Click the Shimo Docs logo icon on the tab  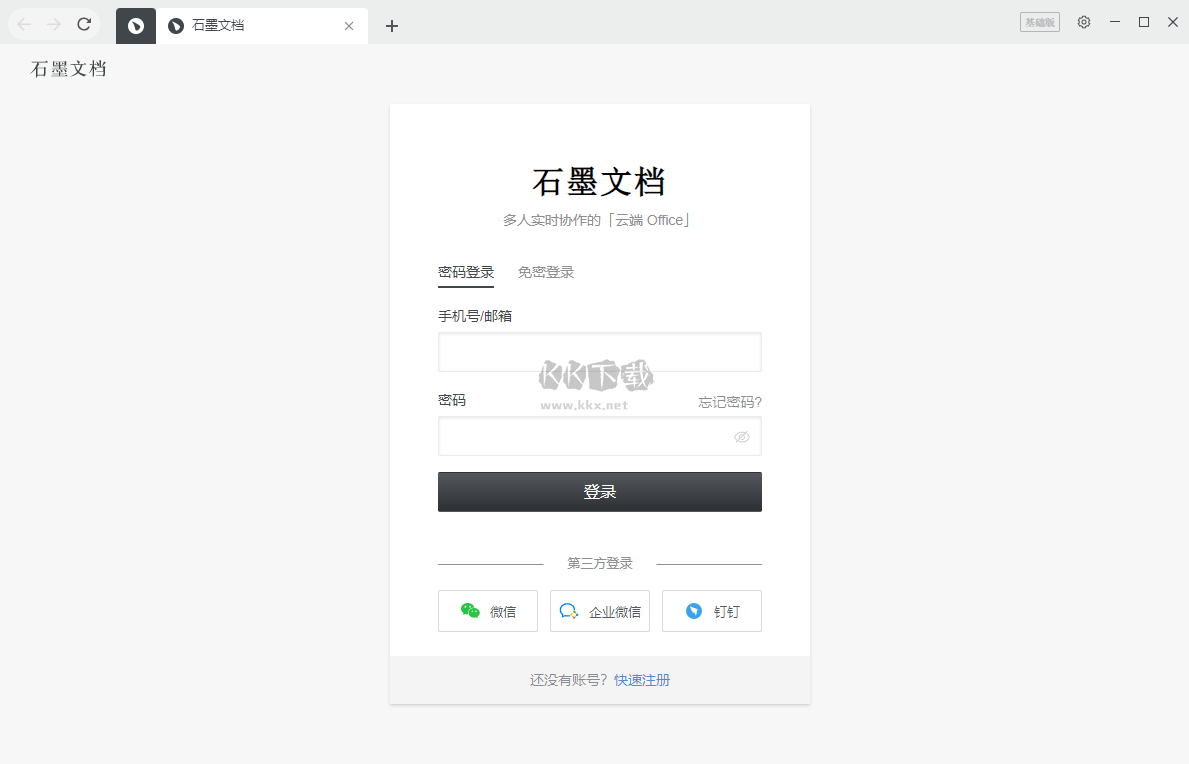(174, 25)
